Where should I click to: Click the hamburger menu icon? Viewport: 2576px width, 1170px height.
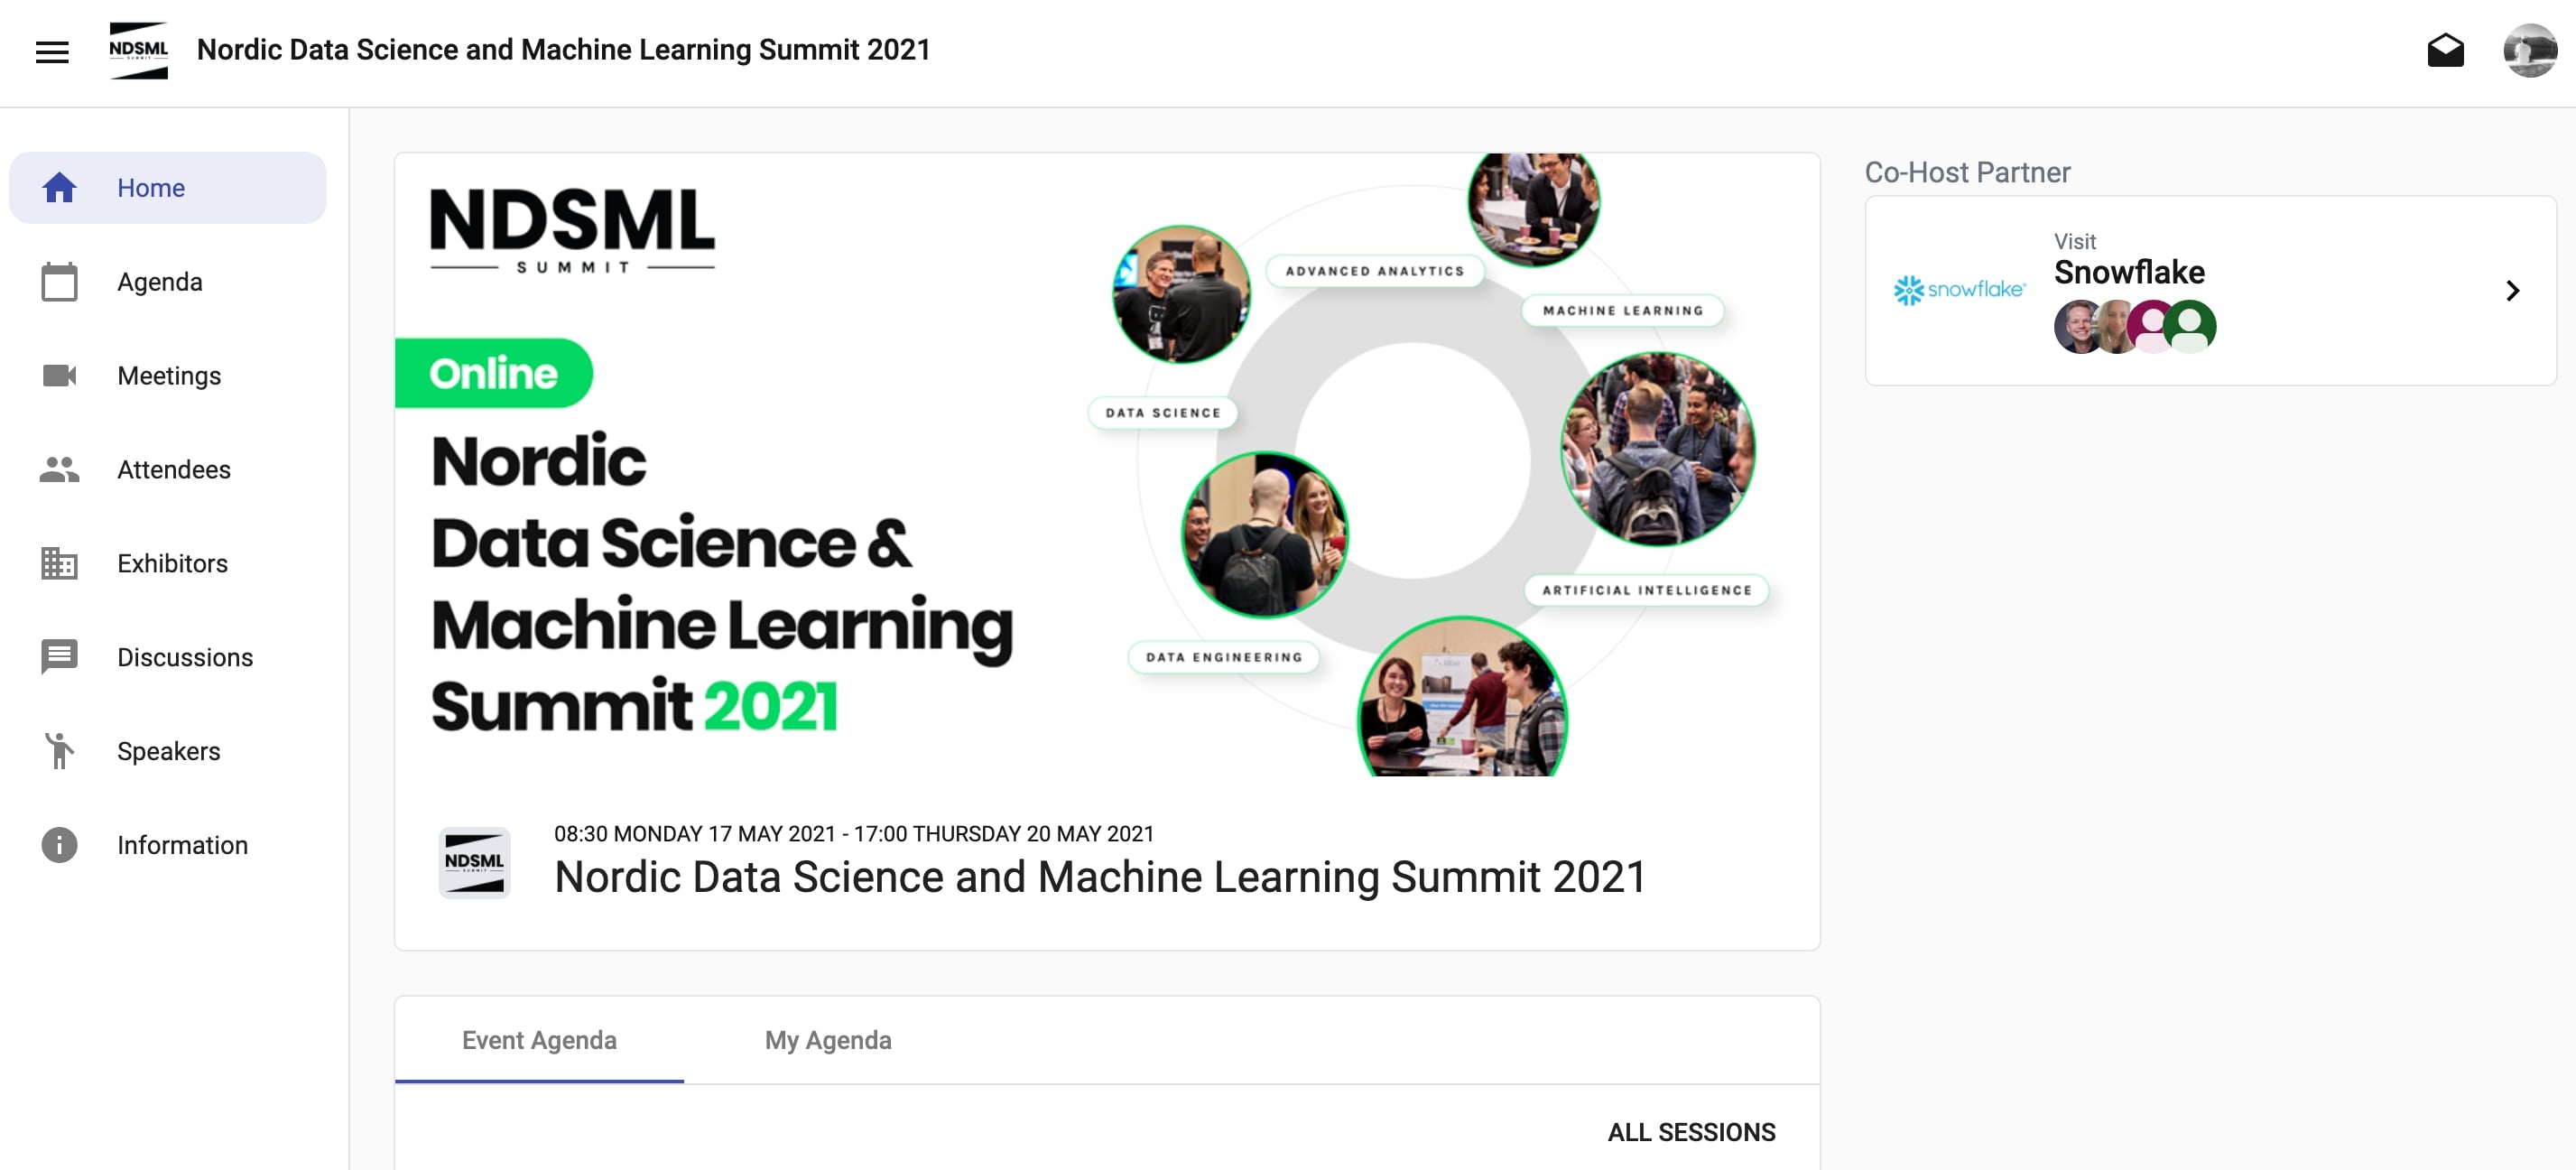52,50
